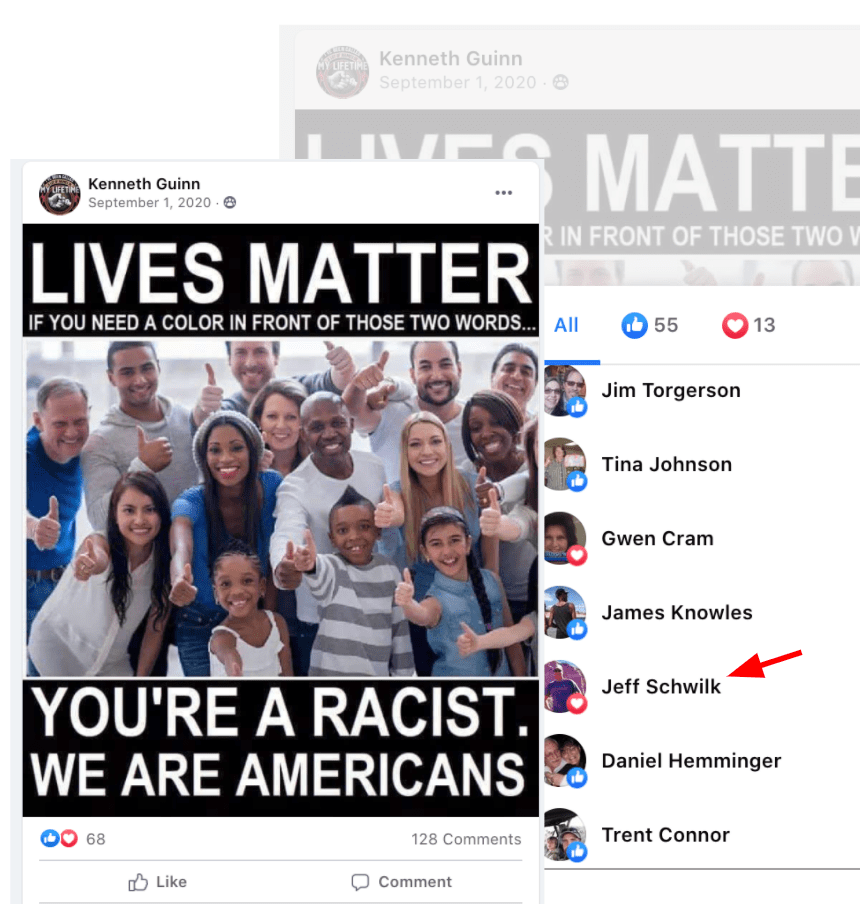Click Trent Connor's avatar thumbnail
The height and width of the screenshot is (904, 860).
(x=564, y=834)
